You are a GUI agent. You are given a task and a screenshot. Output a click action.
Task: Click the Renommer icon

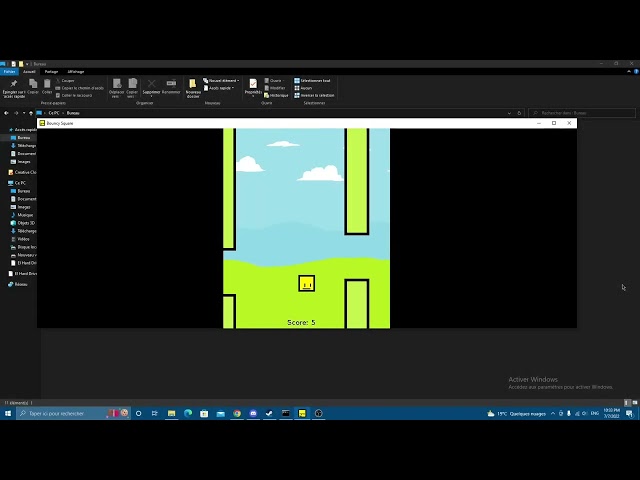point(171,83)
